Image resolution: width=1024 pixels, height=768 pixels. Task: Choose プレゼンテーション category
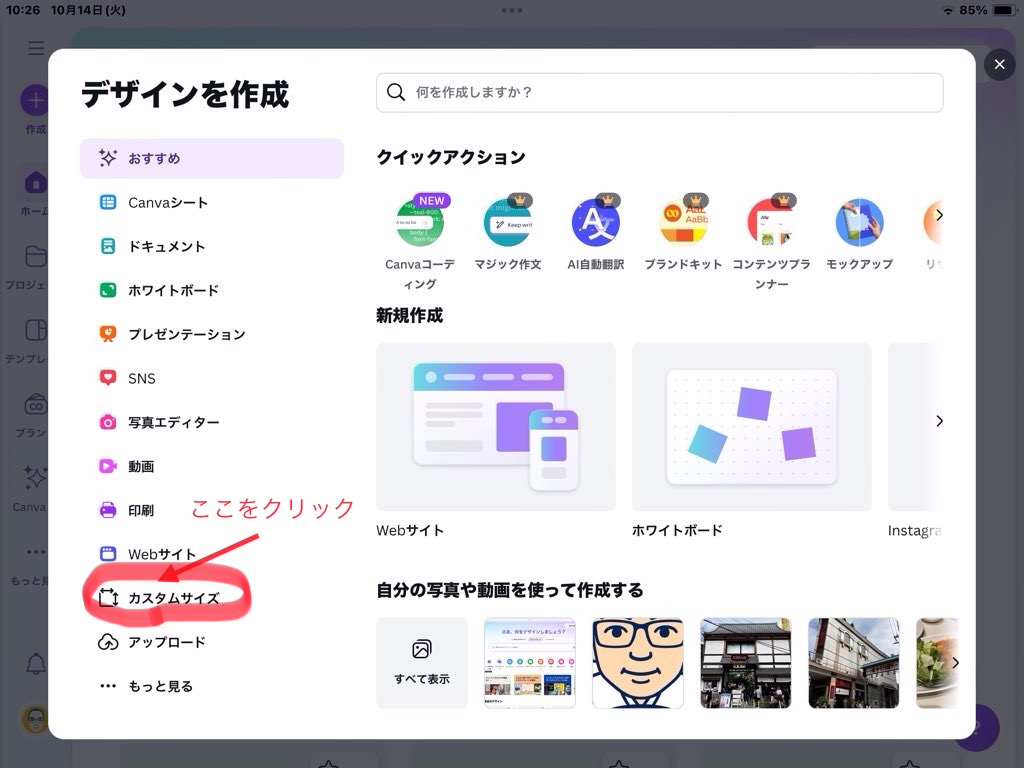coord(186,334)
